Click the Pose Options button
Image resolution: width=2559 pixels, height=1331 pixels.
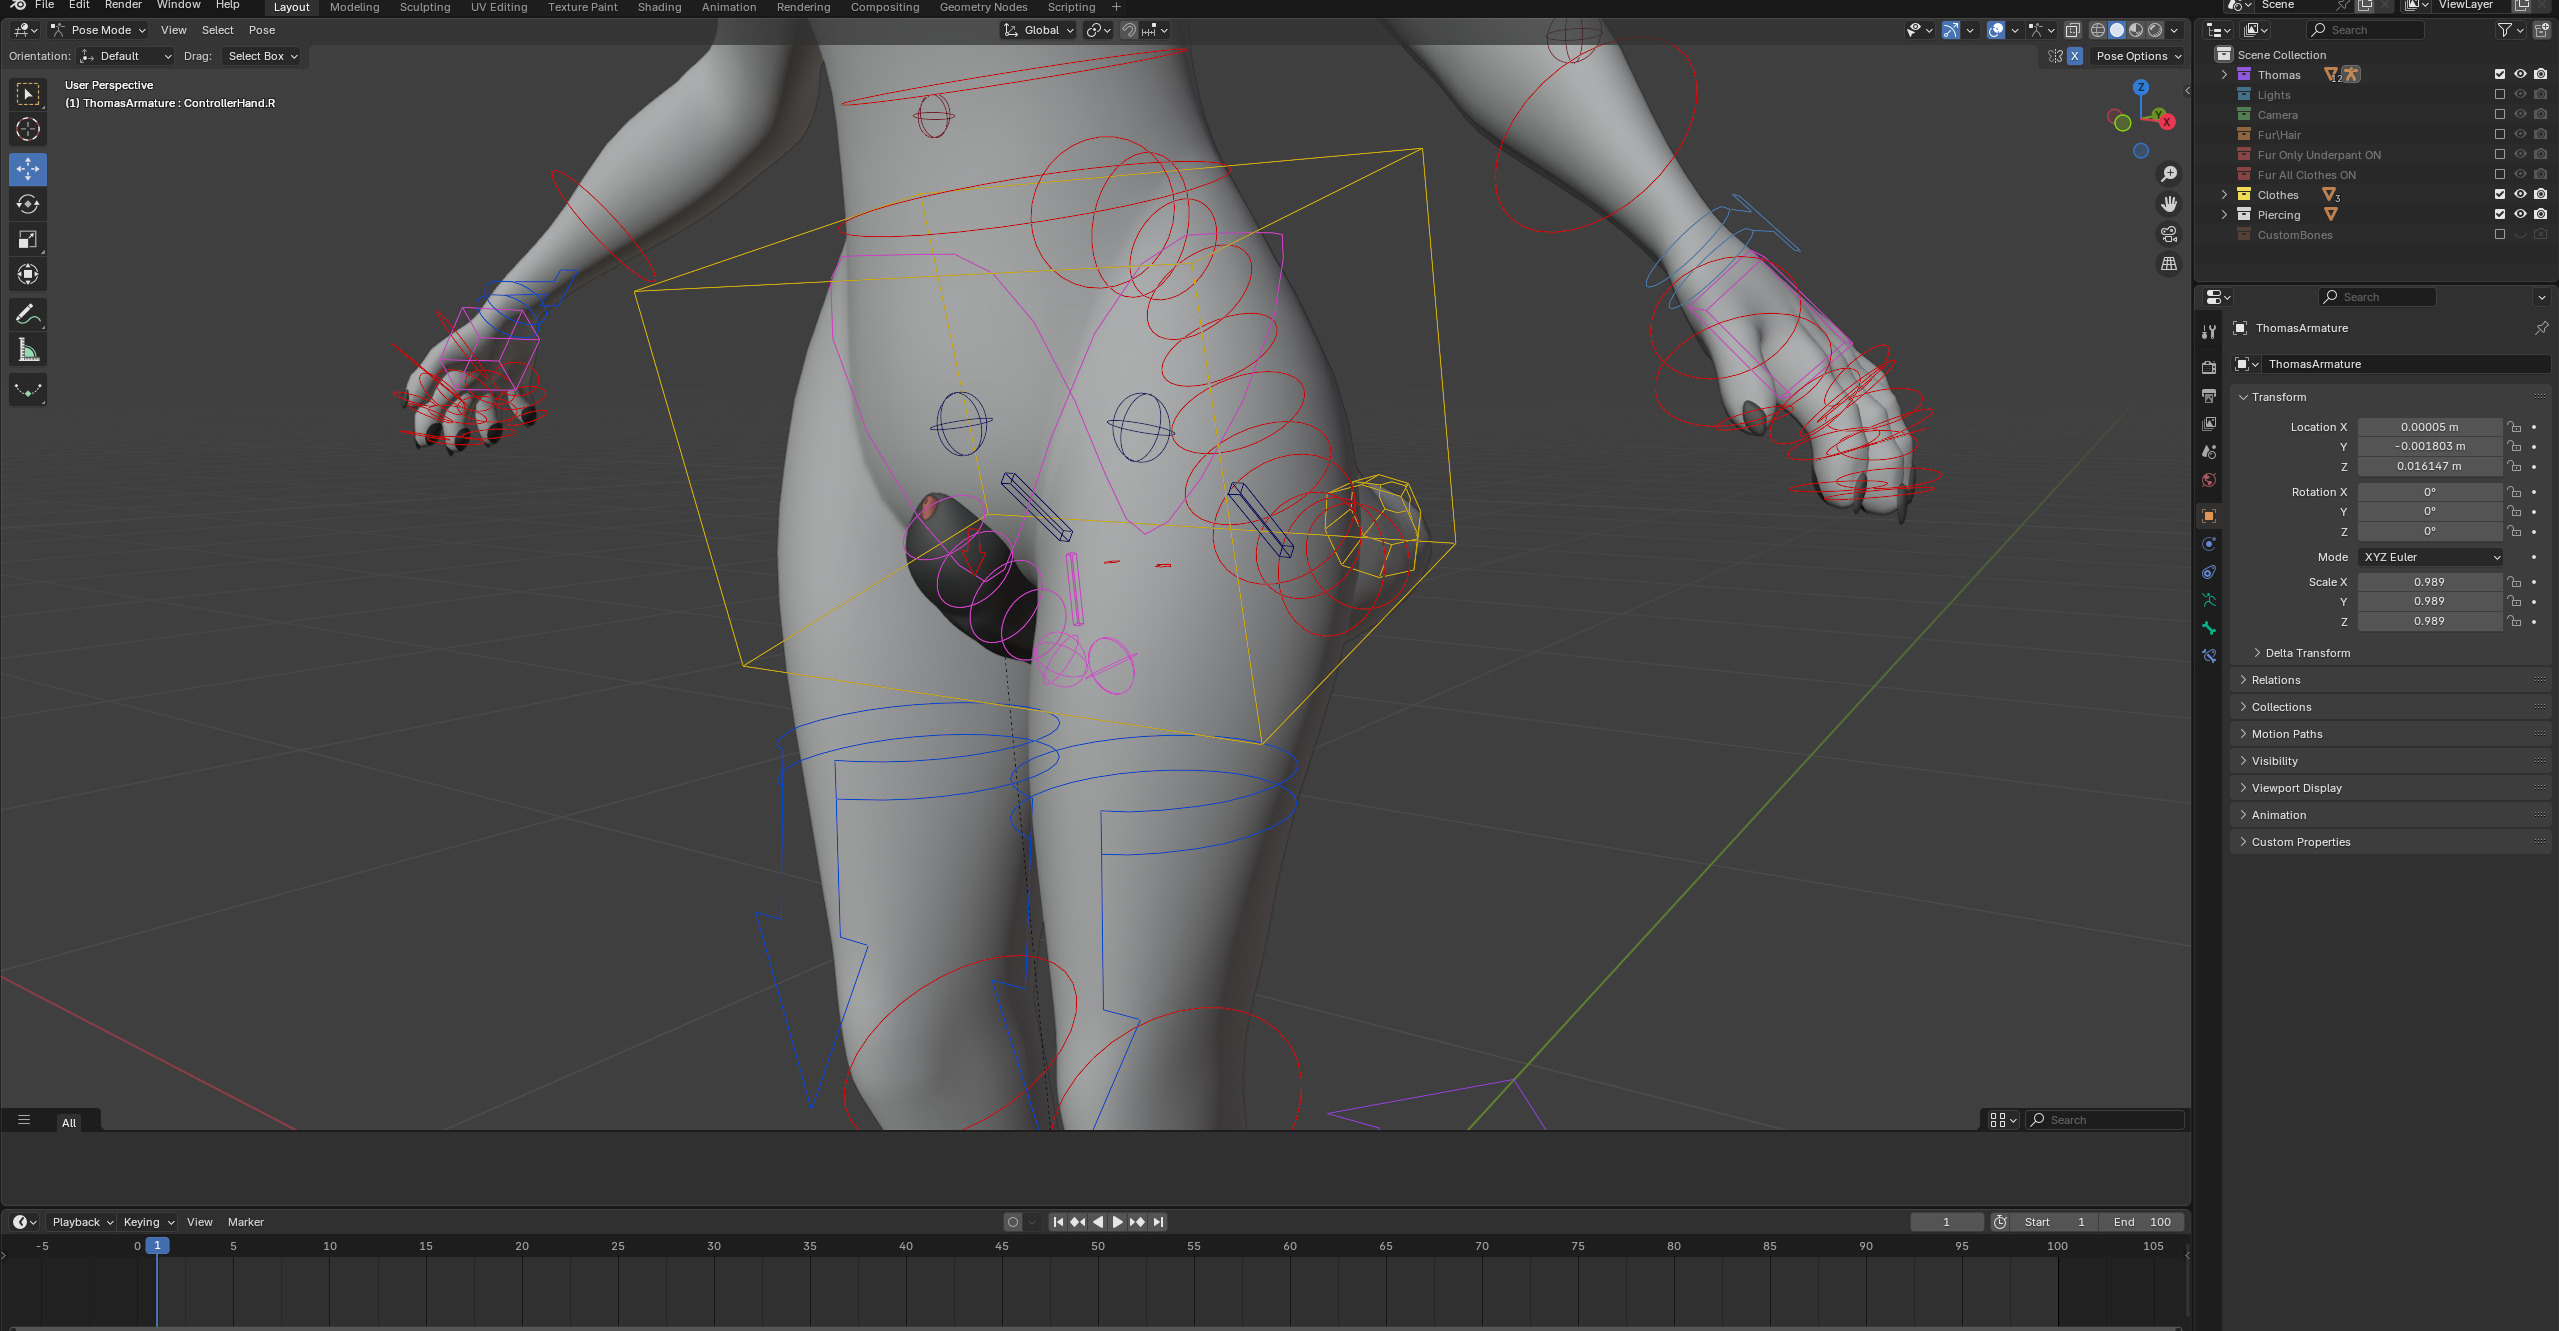(x=2138, y=56)
